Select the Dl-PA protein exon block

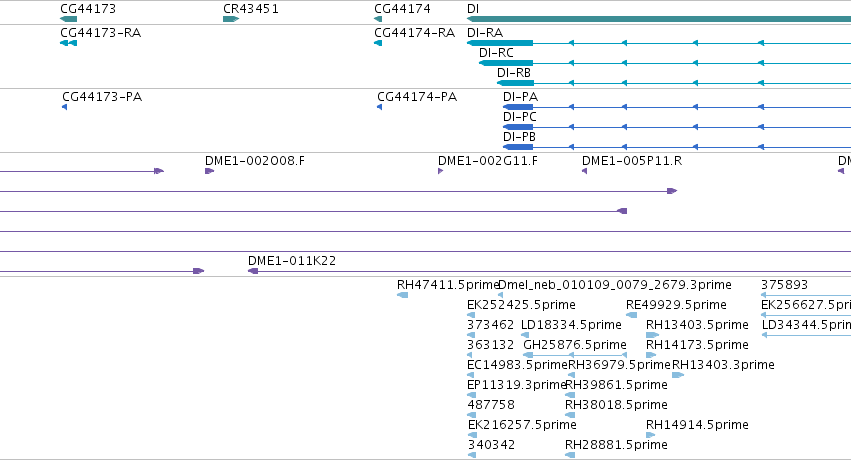(518, 107)
